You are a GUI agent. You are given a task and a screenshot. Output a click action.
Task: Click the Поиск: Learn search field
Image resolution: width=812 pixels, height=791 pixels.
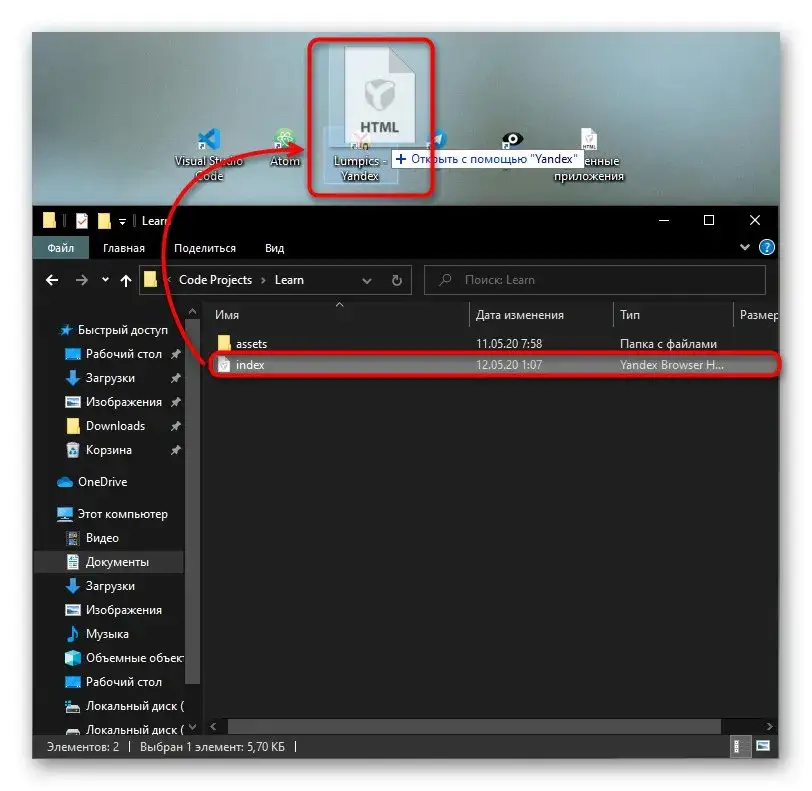pos(600,280)
